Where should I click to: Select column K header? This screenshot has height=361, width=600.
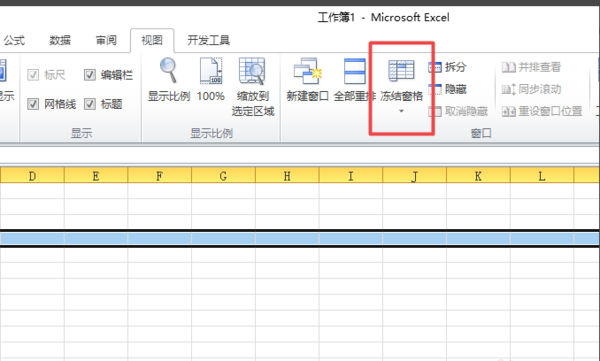click(478, 175)
